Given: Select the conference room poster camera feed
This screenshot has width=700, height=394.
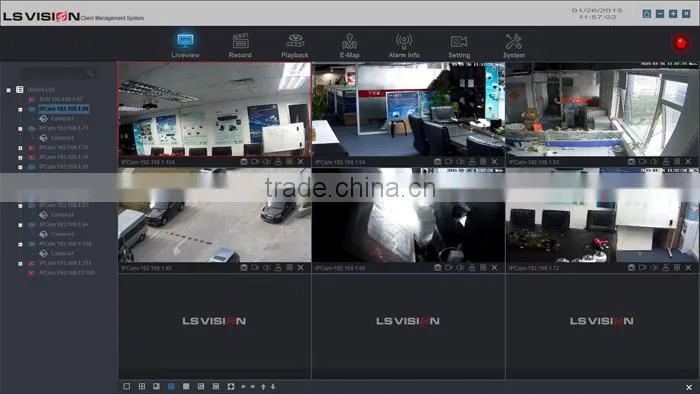Looking at the screenshot, I should click(x=214, y=109).
